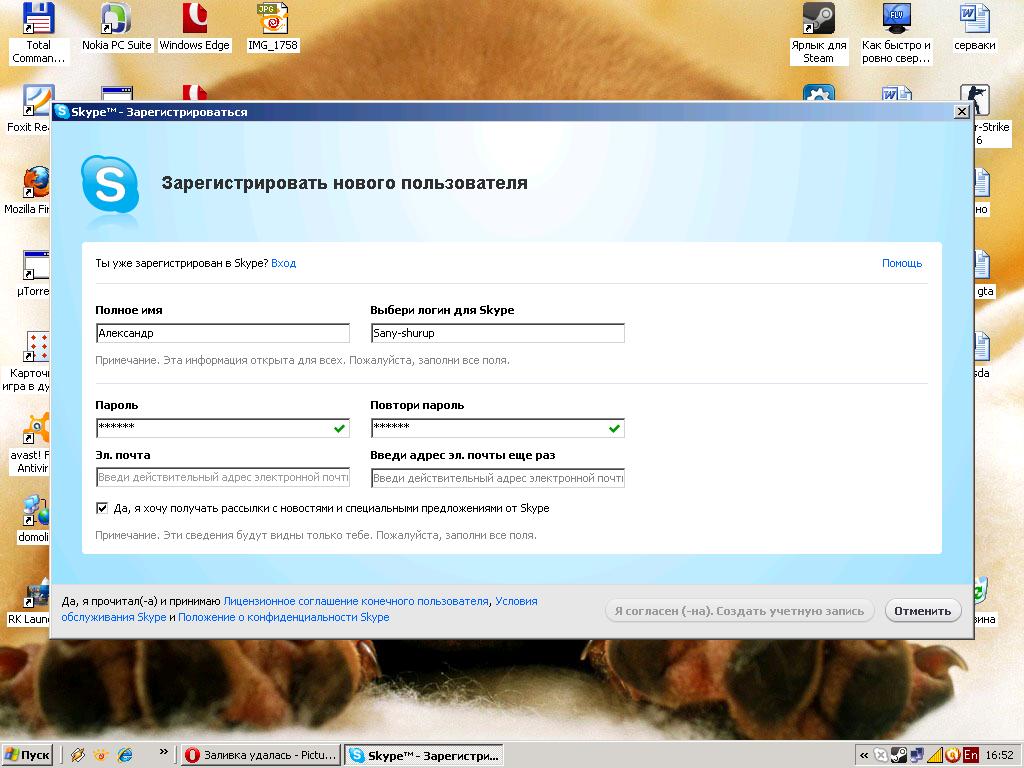The height and width of the screenshot is (768, 1024).
Task: Click the first quick launch icon
Action: (78, 755)
